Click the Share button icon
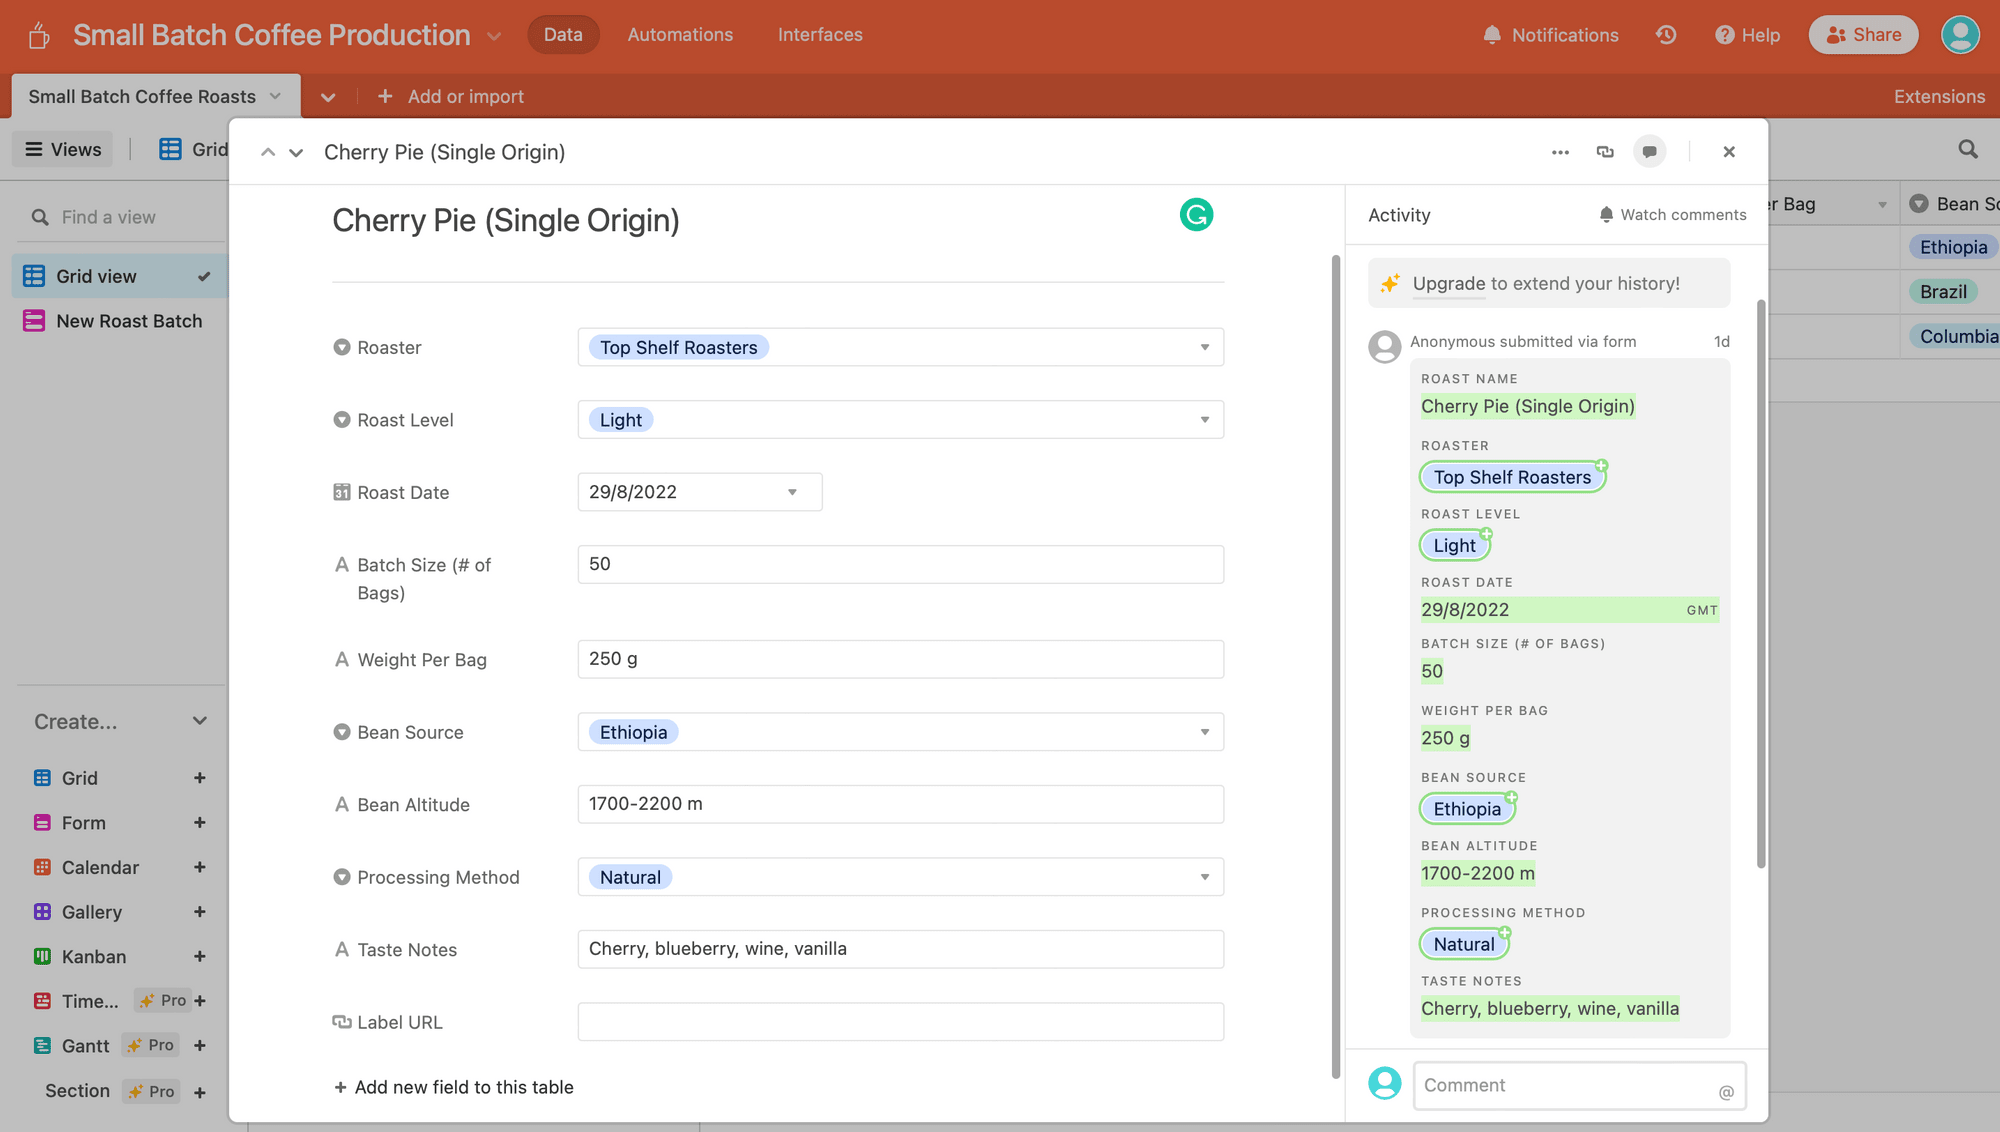Viewport: 2000px width, 1132px height. (1835, 34)
